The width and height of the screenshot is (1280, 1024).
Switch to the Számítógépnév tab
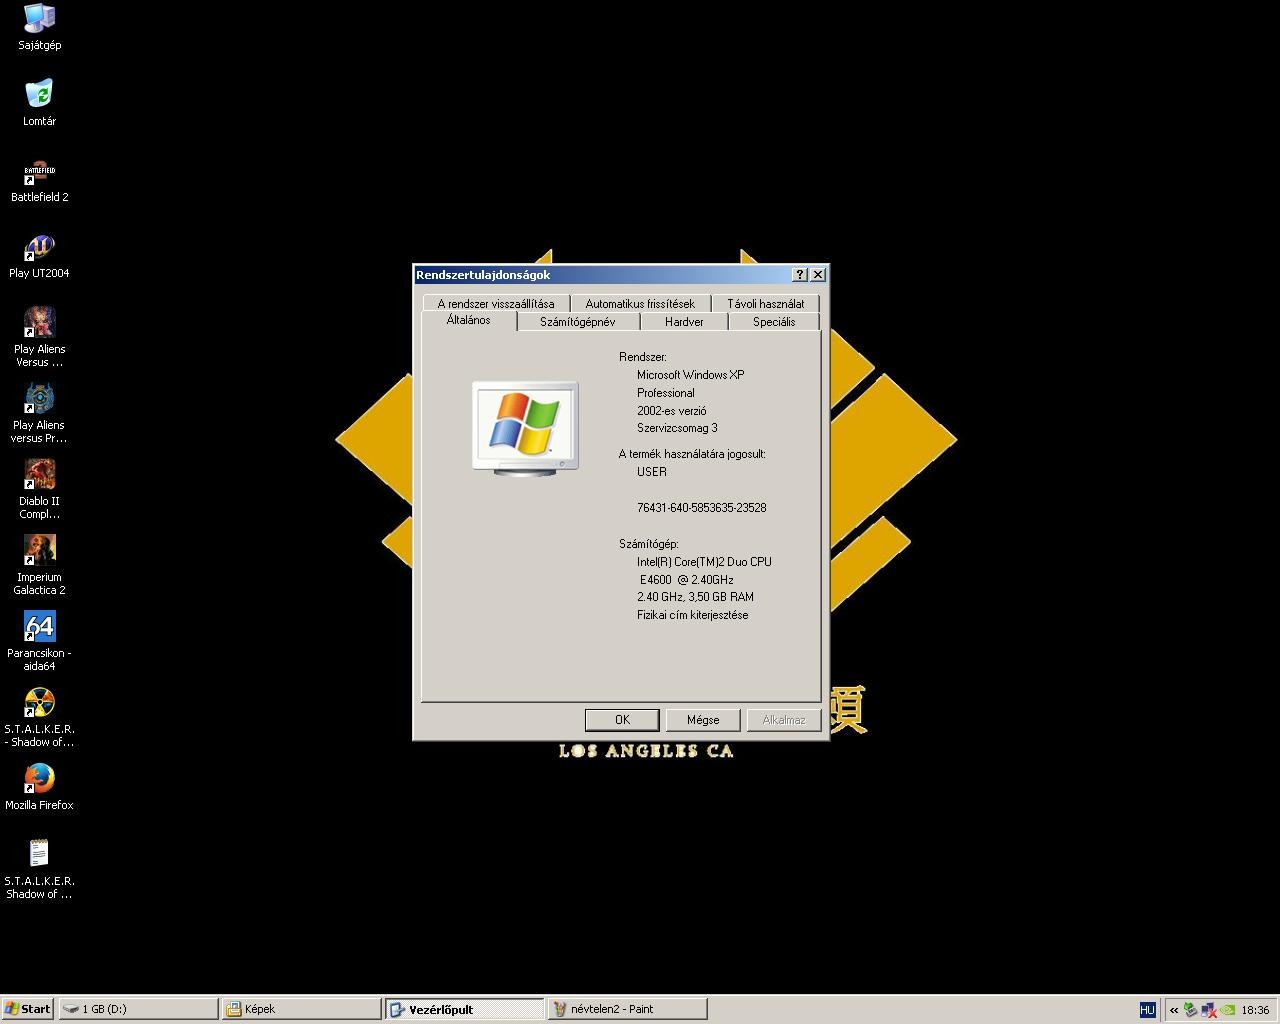(577, 322)
